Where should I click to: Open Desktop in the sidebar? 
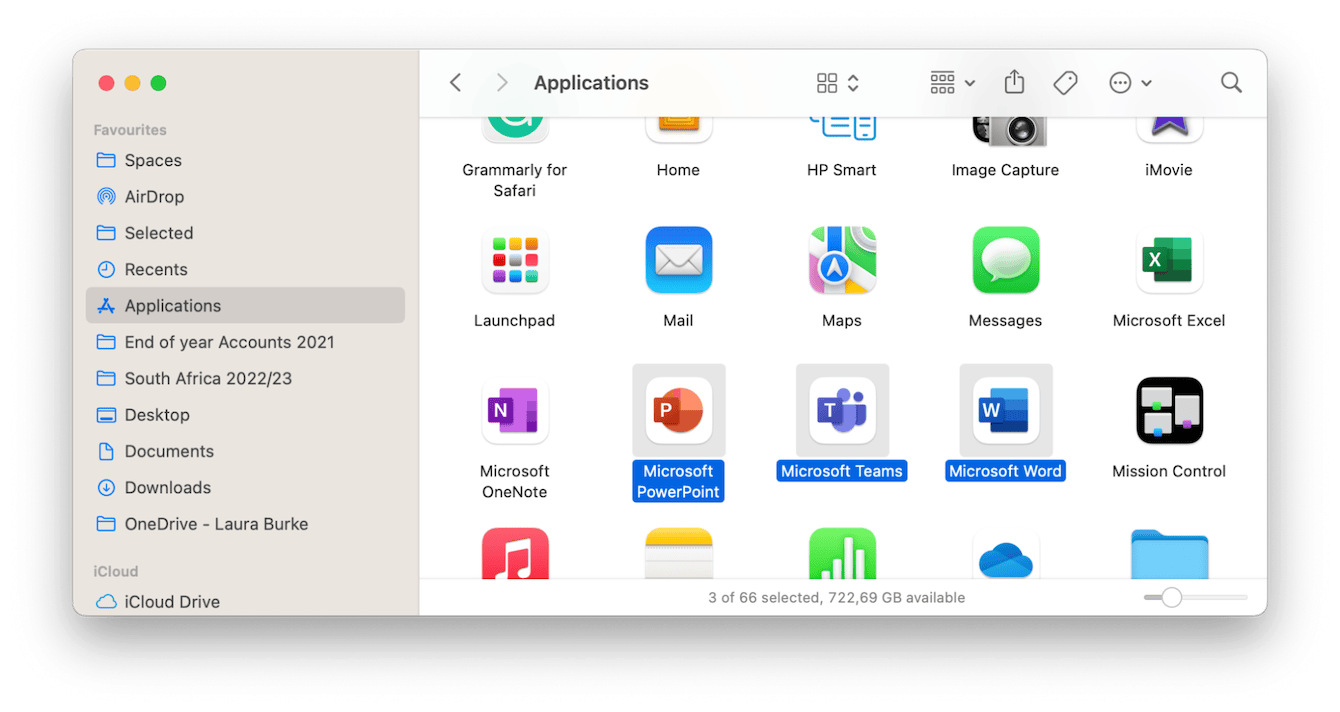point(245,415)
